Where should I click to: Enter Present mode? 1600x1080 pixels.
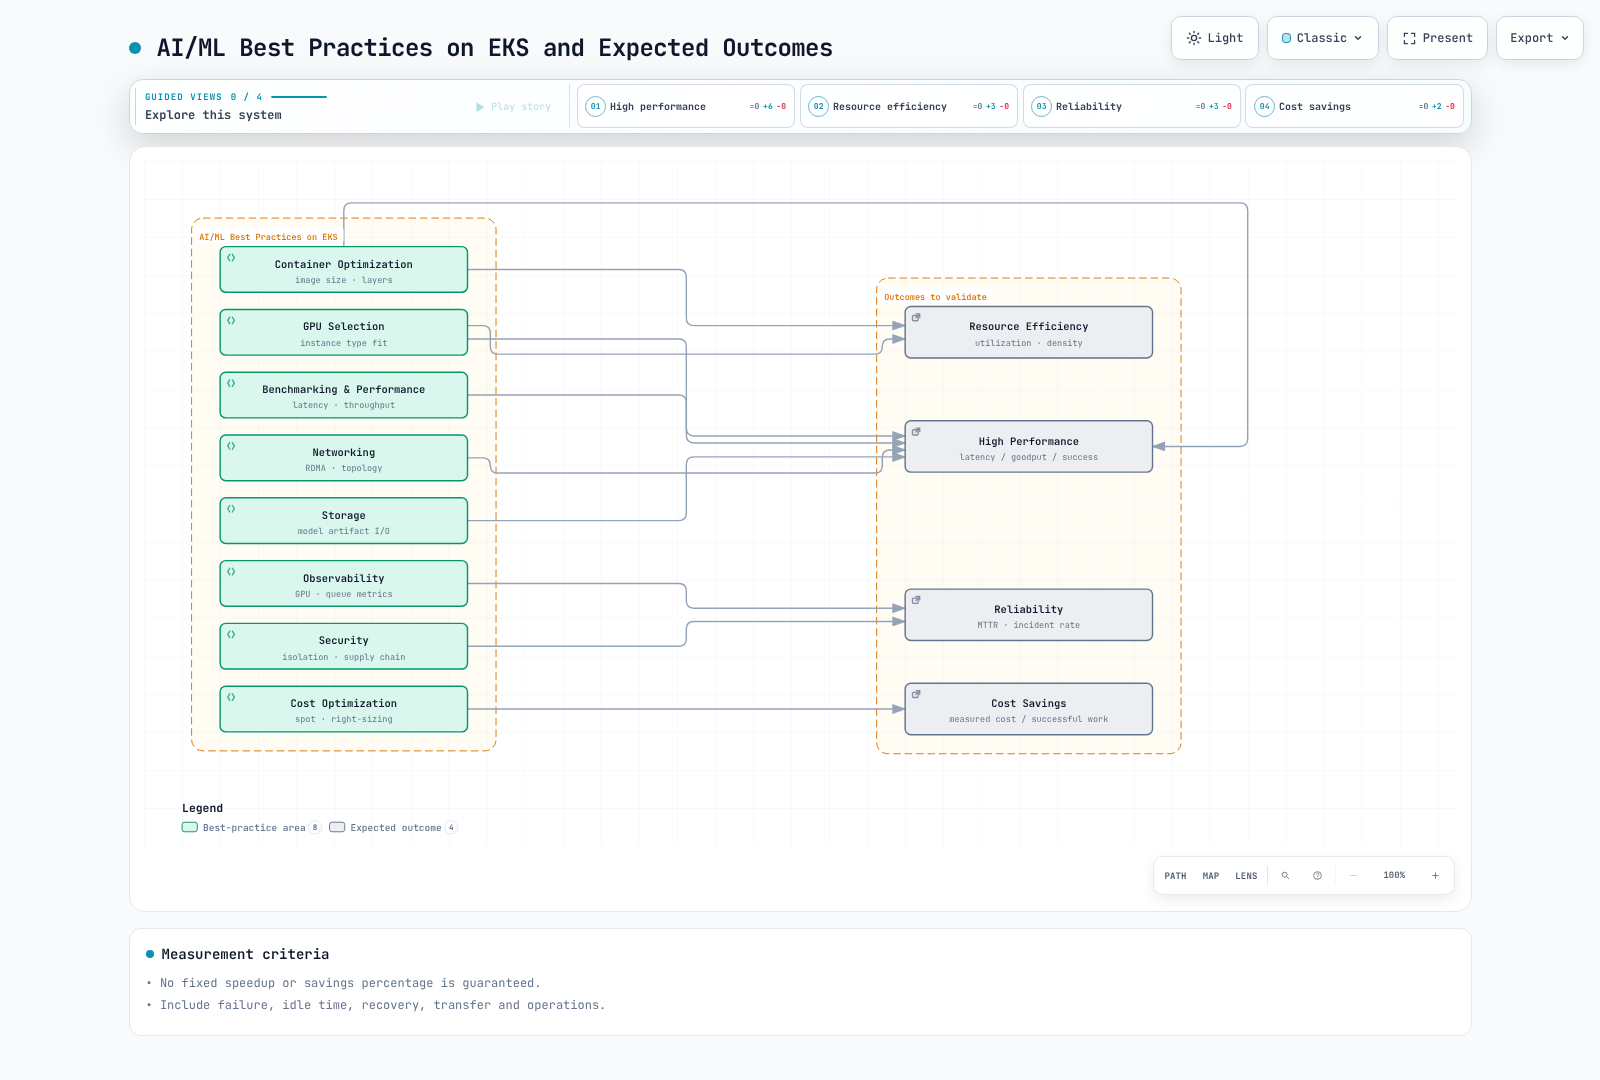(x=1437, y=38)
